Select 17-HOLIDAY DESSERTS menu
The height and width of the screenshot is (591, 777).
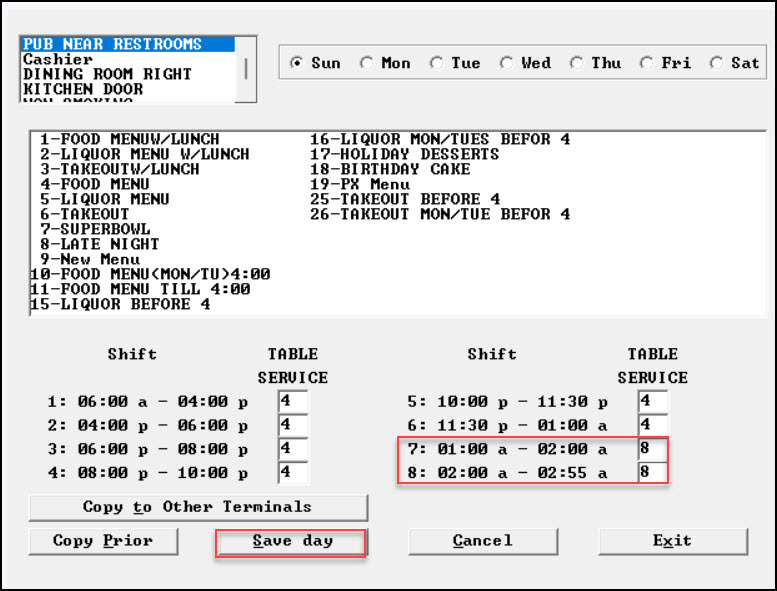pos(404,154)
